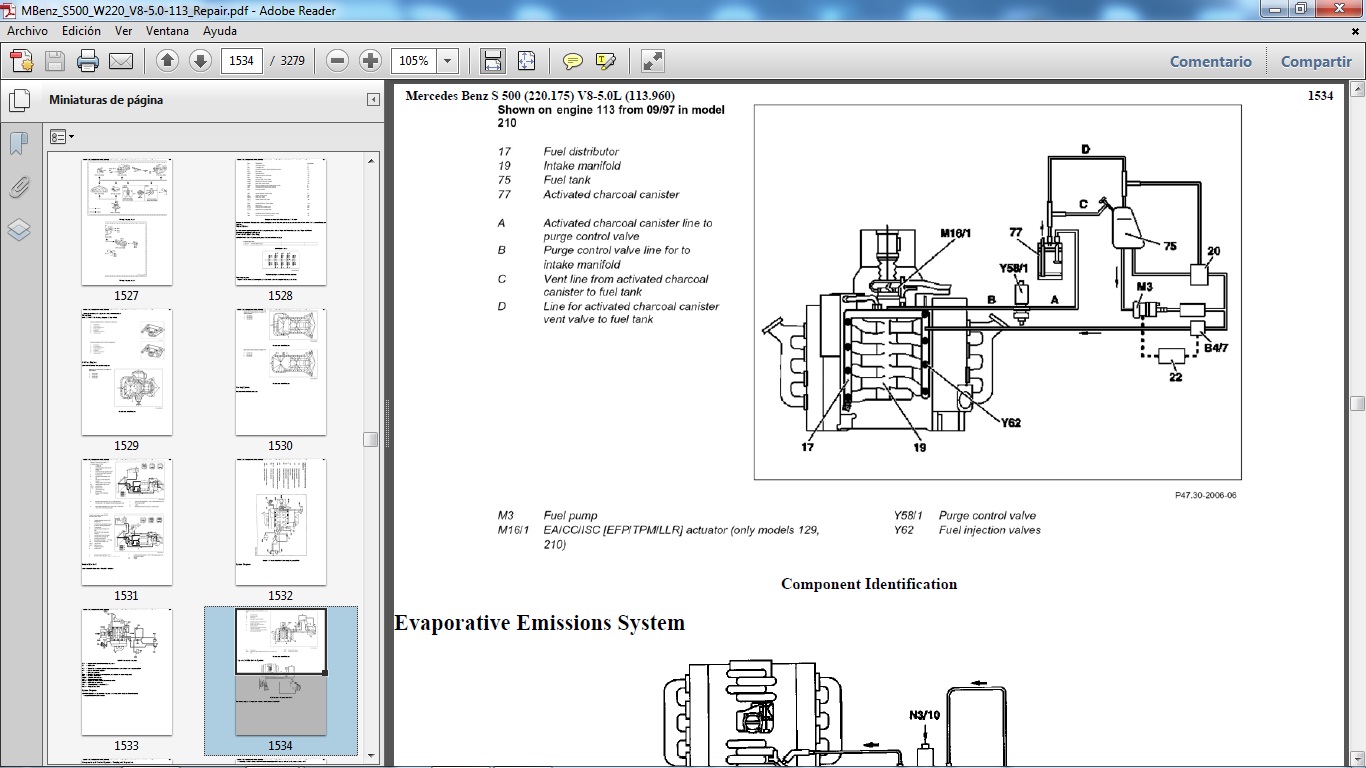Open the Ventana menu

tap(167, 31)
